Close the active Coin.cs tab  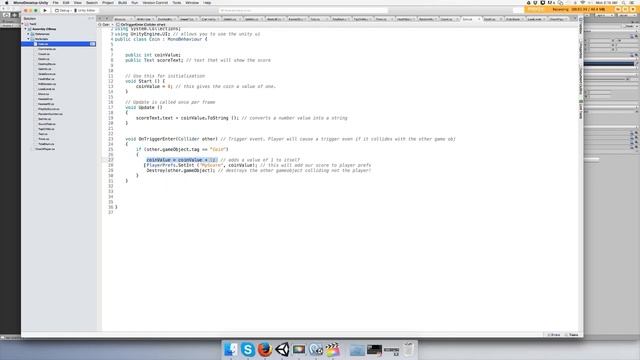(479, 19)
